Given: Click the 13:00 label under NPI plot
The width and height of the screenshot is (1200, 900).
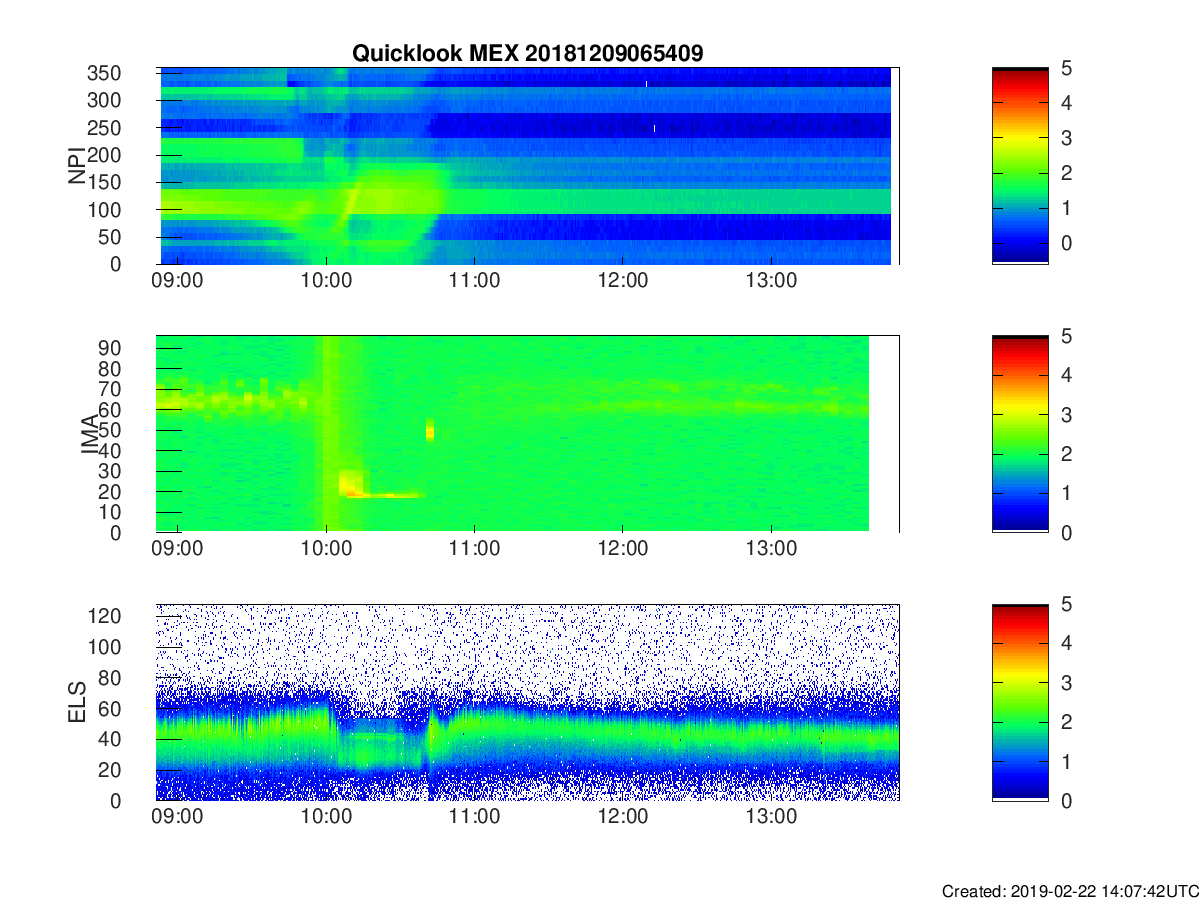Looking at the screenshot, I should tap(772, 281).
